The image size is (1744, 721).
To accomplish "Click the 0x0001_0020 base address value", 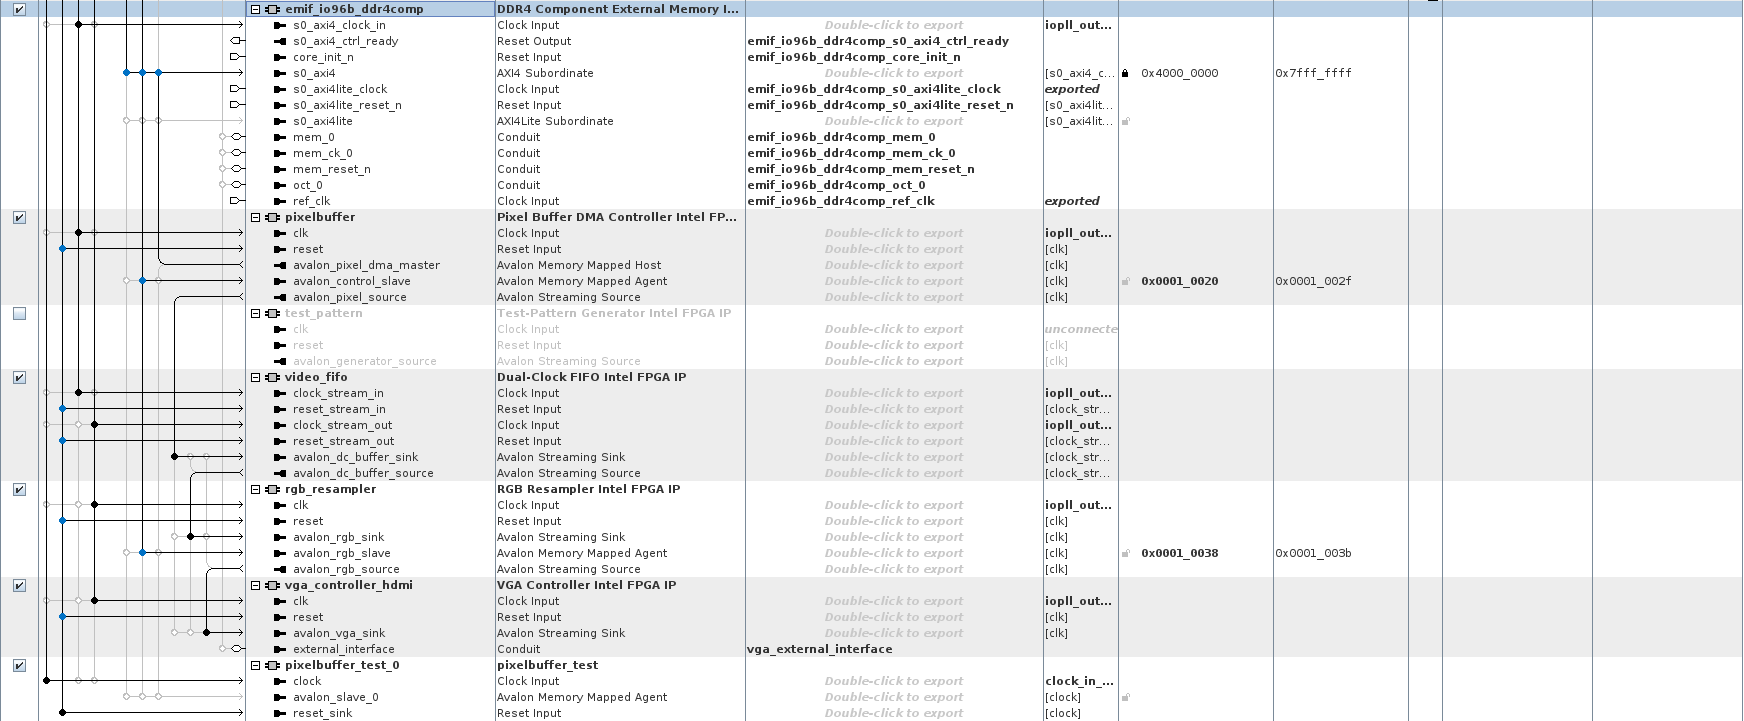I will [1180, 281].
